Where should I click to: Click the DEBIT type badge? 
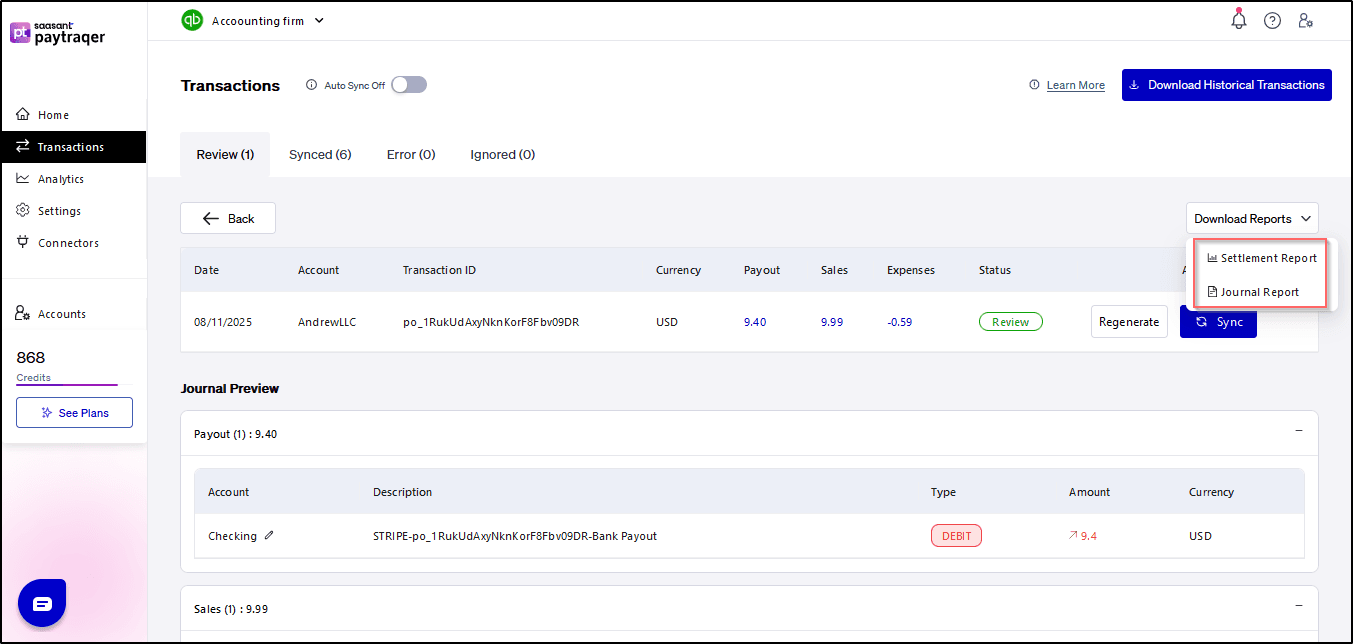coord(957,536)
